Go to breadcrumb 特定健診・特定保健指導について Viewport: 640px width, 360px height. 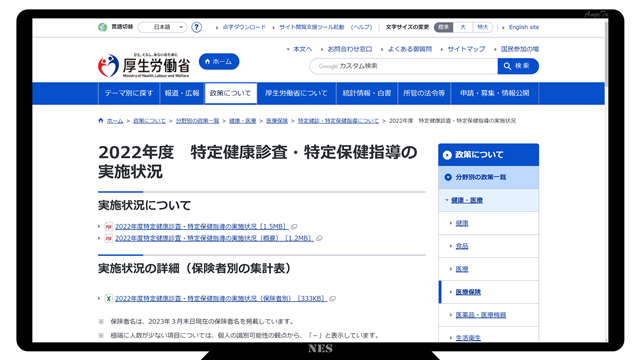[338, 121]
